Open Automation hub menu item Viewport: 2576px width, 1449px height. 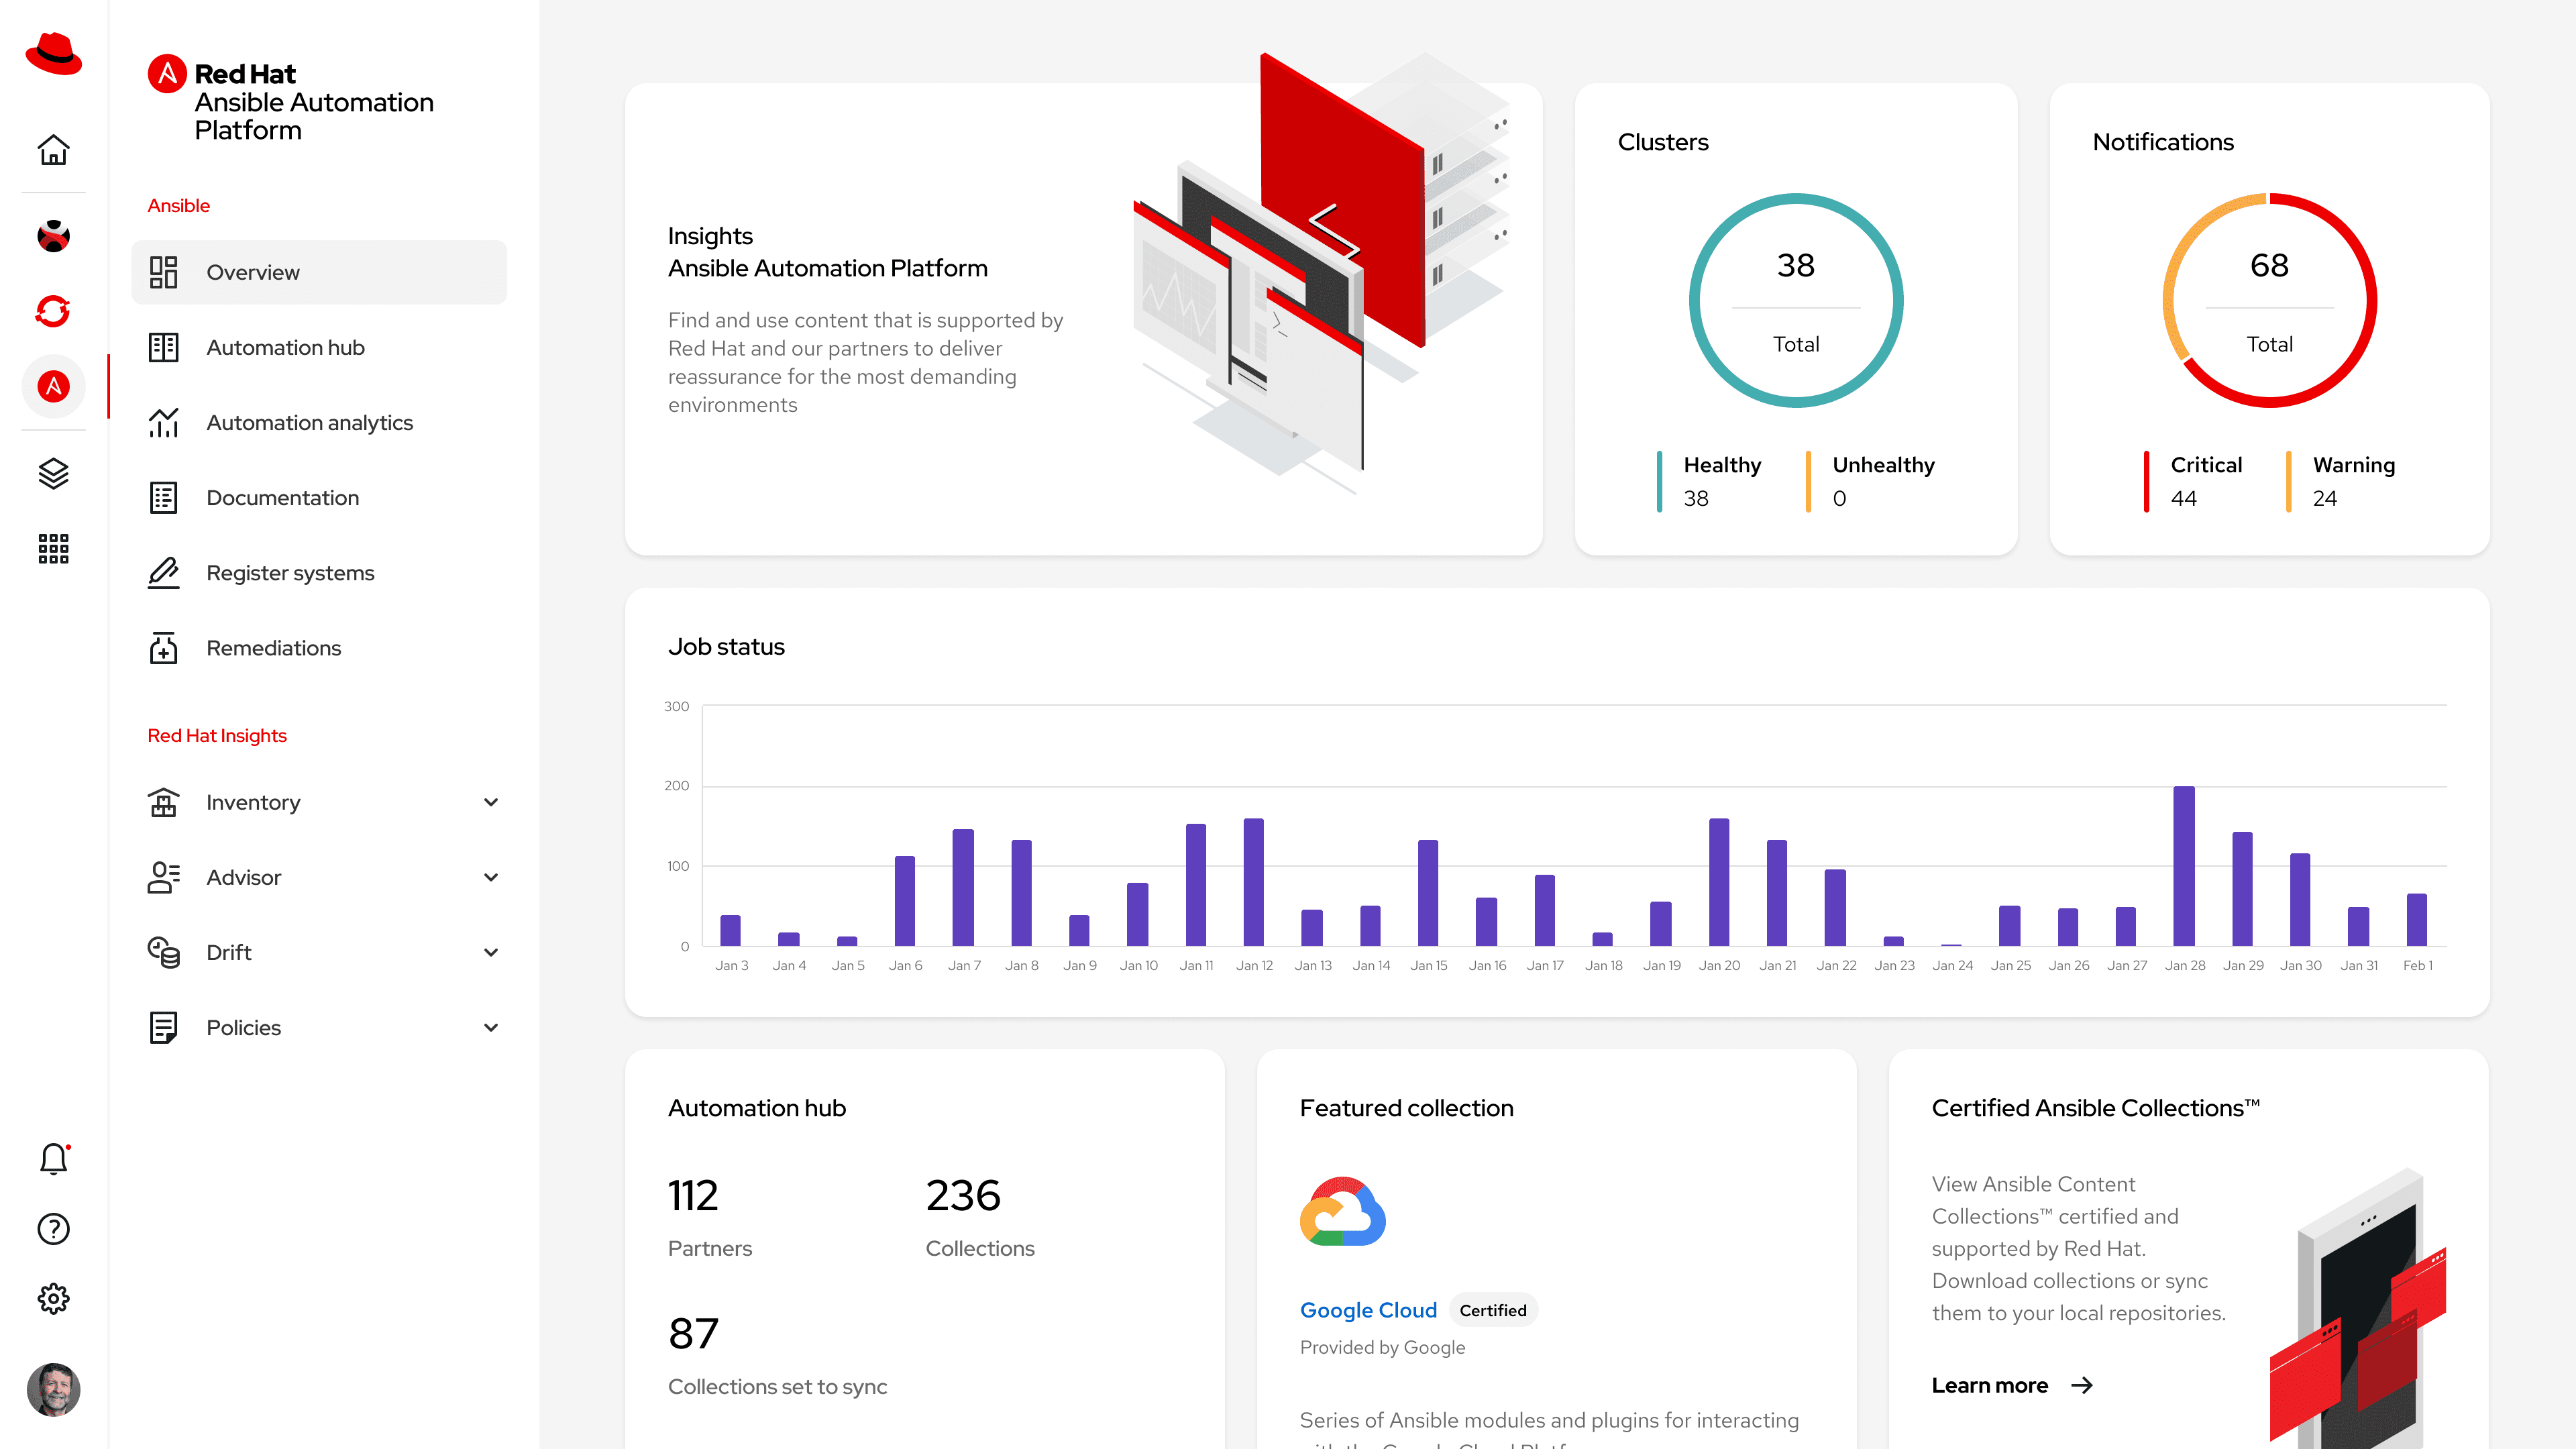coord(319,347)
